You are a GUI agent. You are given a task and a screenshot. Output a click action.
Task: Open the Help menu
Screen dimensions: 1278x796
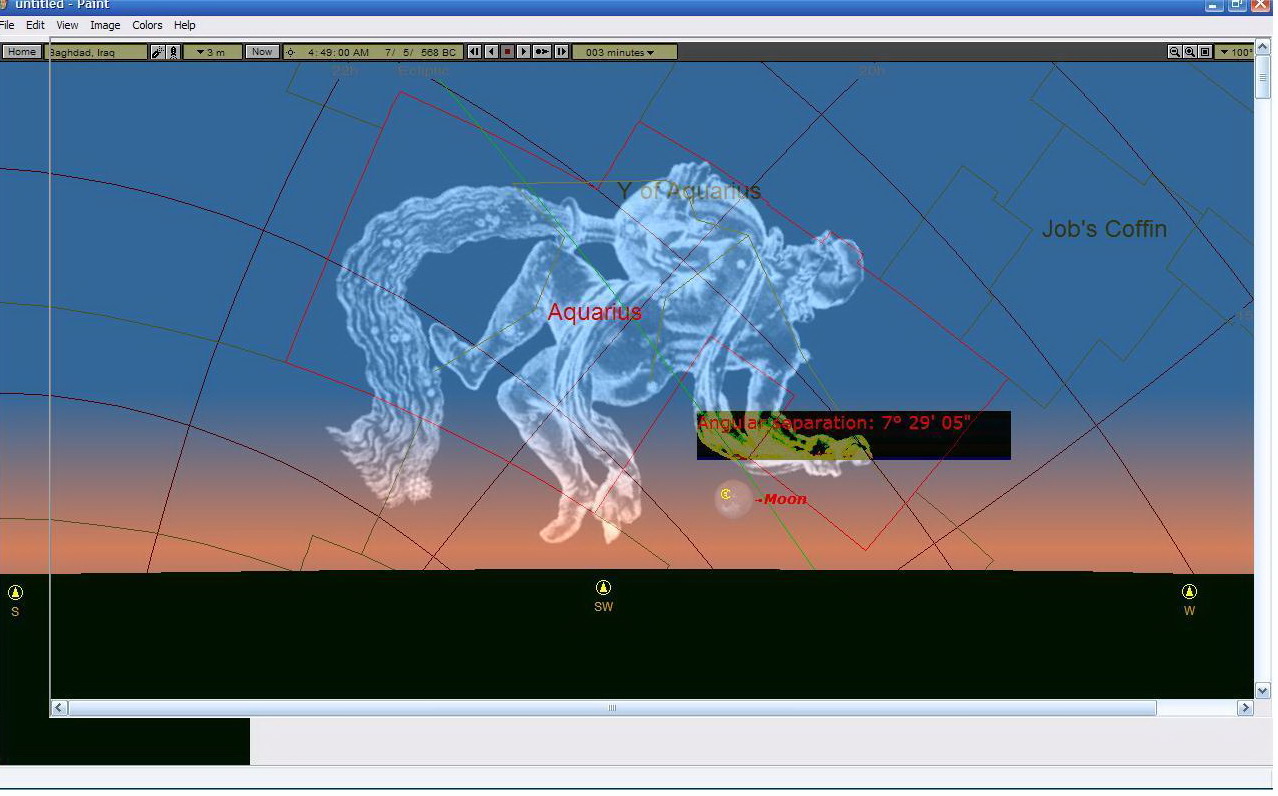(x=184, y=25)
